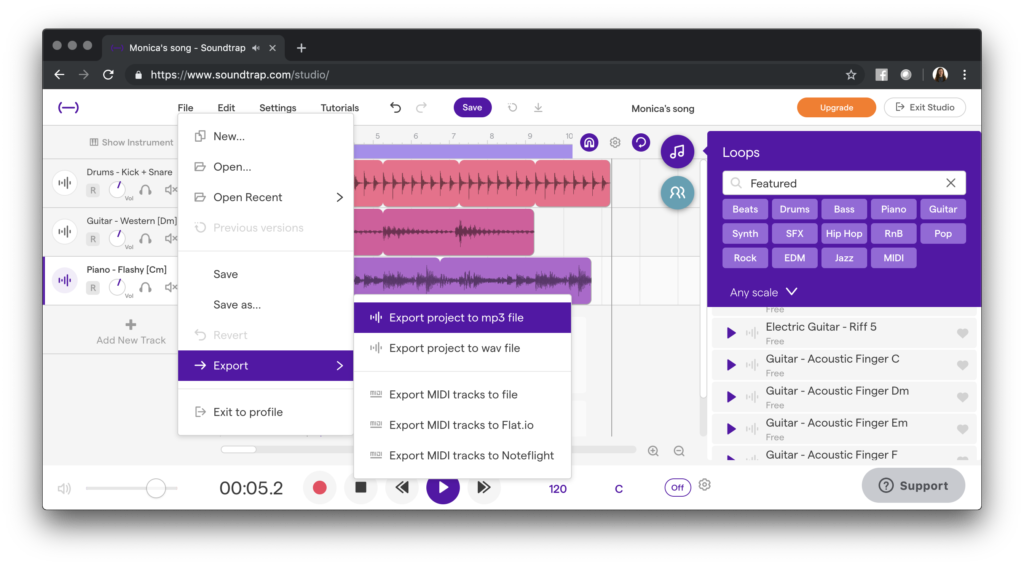Click Add New Track
The width and height of the screenshot is (1024, 566).
point(131,332)
